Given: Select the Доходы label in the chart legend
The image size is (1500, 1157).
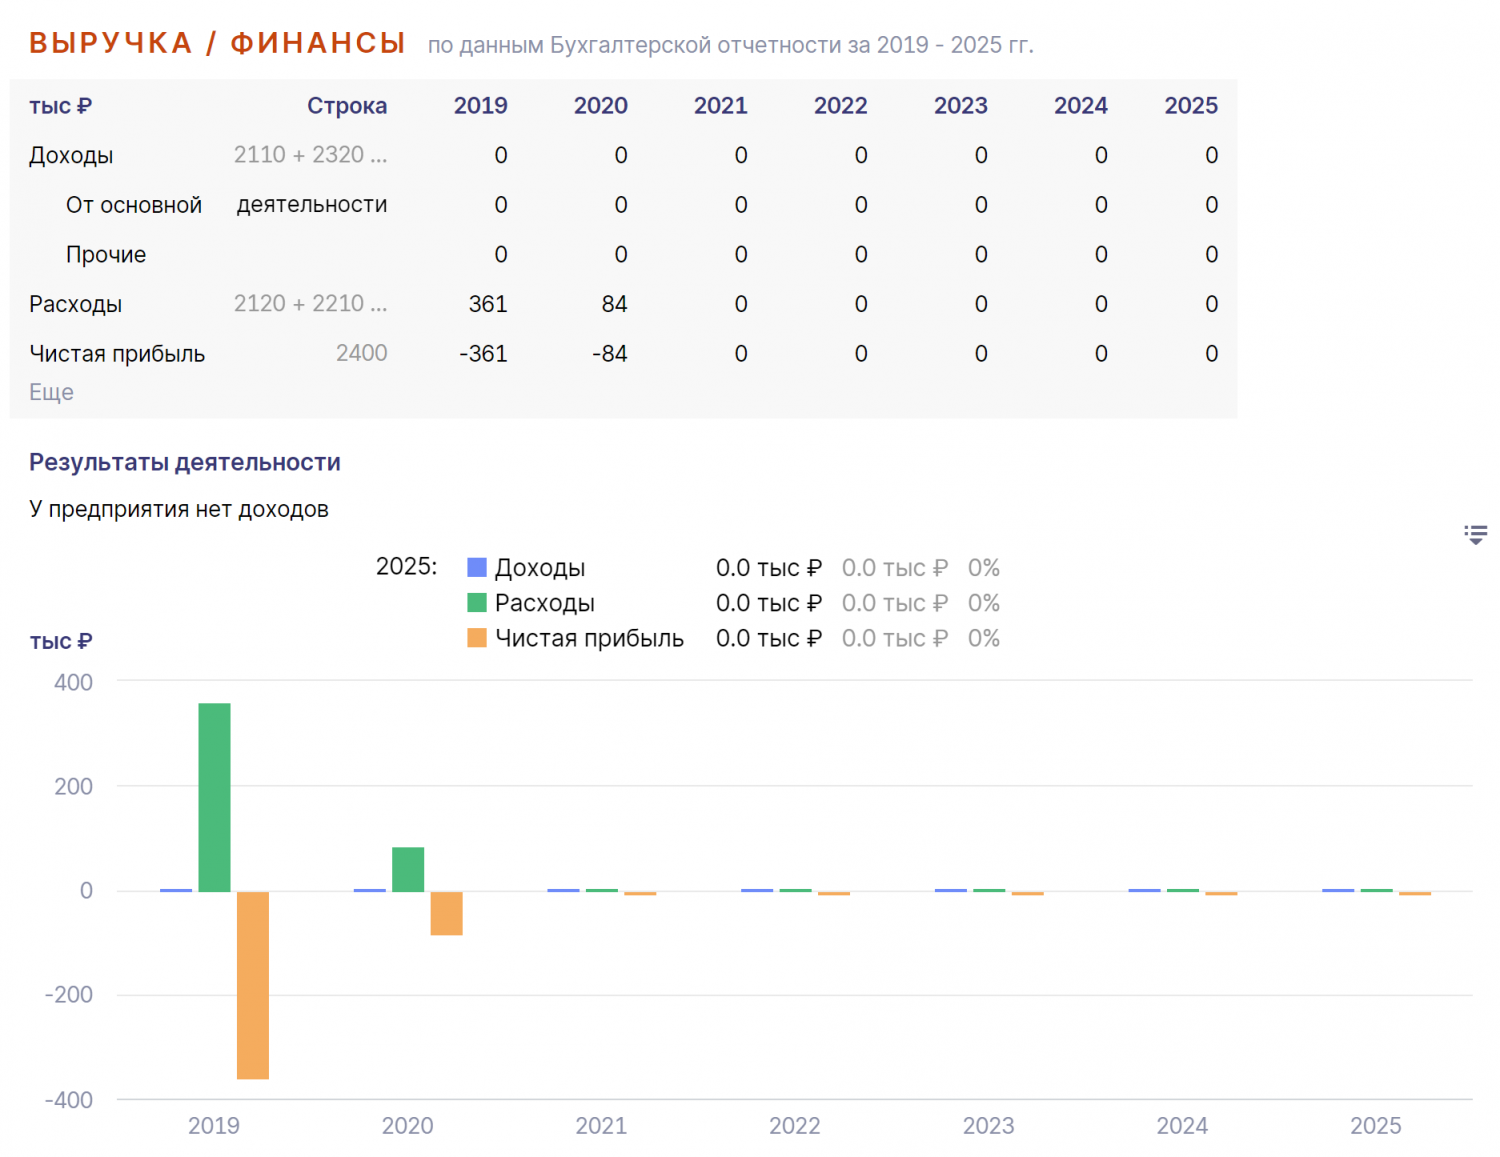Looking at the screenshot, I should click(540, 568).
